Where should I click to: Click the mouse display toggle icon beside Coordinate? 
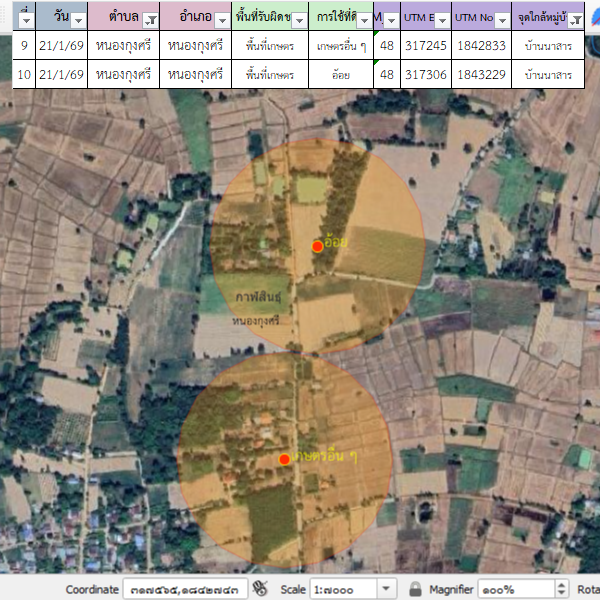[261, 589]
